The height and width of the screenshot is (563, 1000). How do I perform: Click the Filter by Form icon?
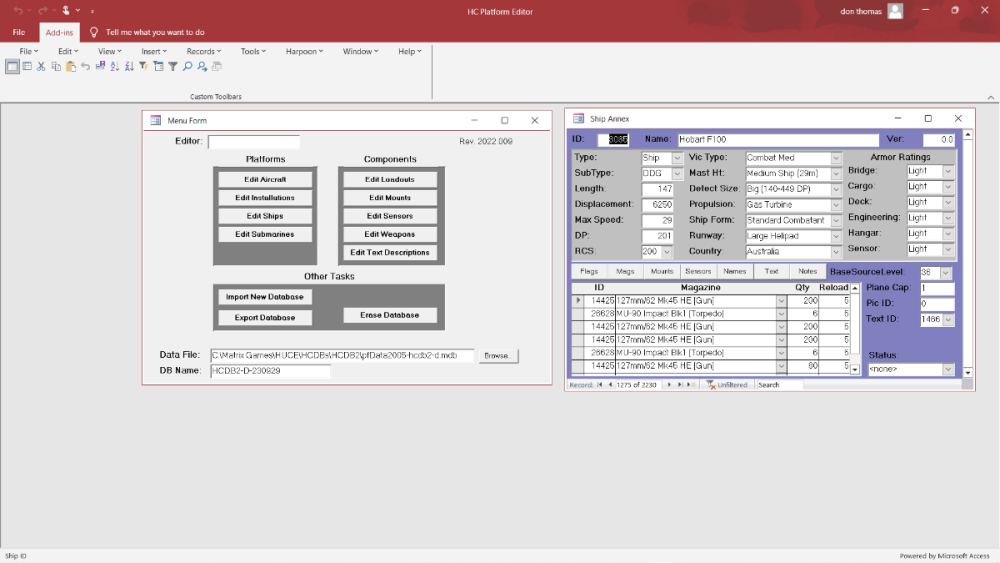tap(158, 66)
